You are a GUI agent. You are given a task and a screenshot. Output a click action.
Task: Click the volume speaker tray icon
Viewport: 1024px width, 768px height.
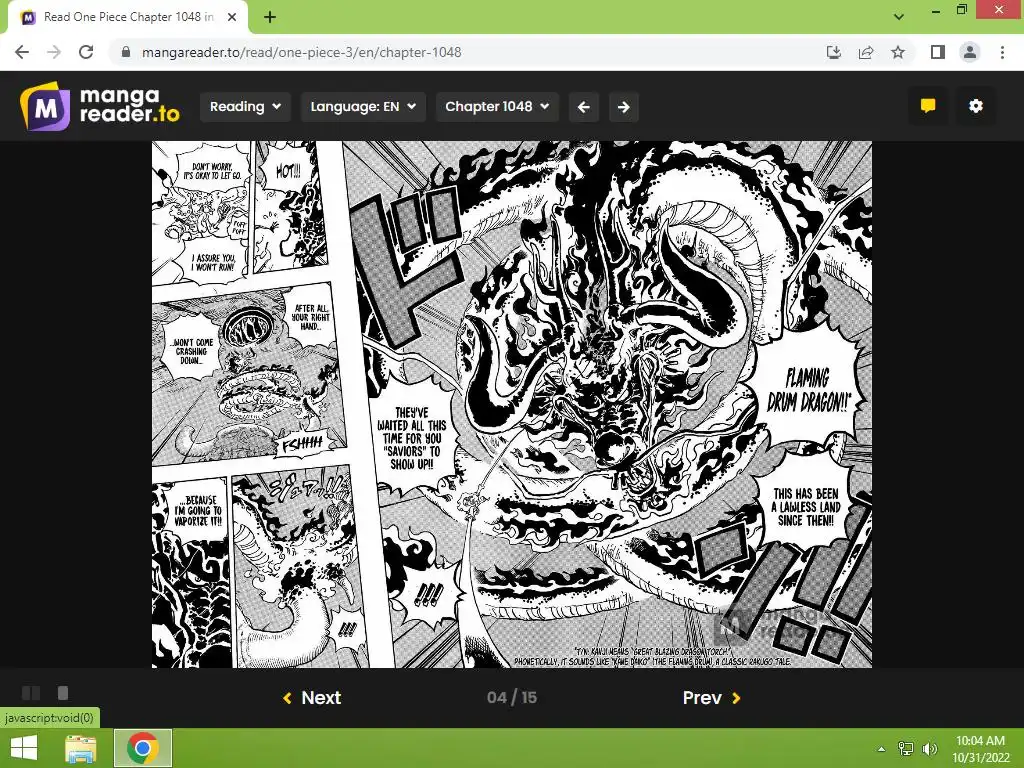point(930,748)
